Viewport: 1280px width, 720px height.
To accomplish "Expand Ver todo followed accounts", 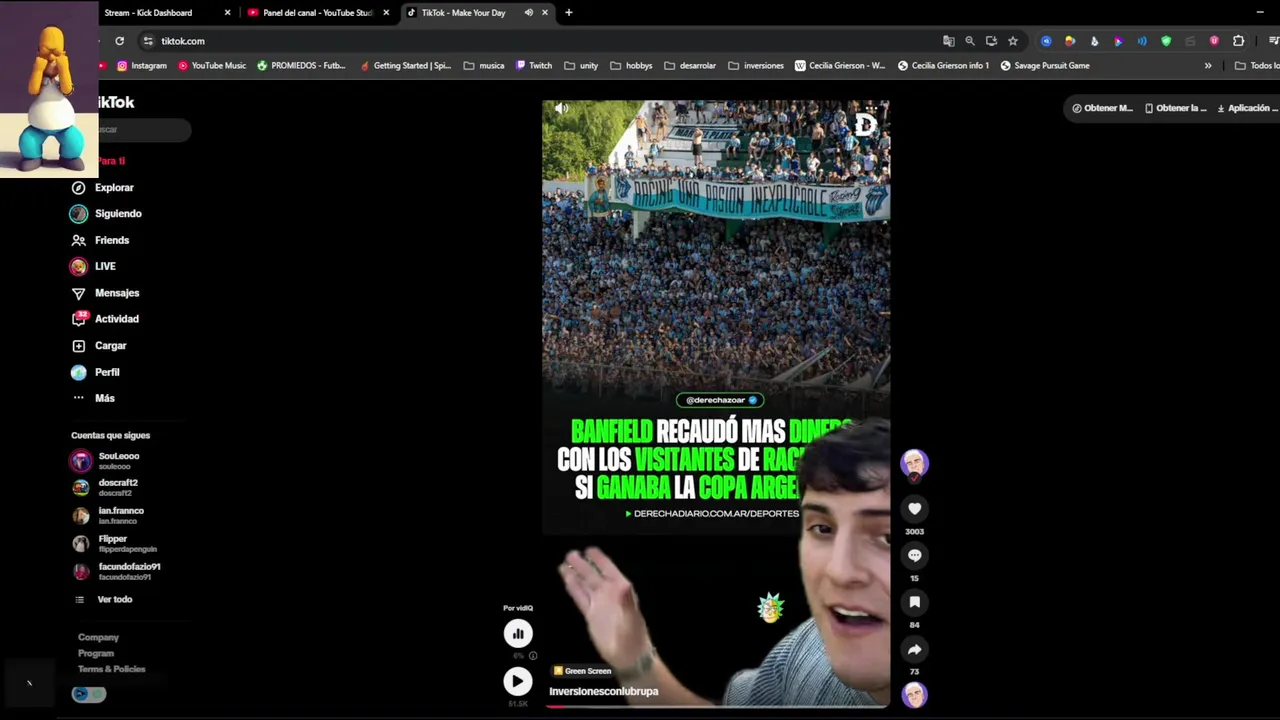I will 103,599.
